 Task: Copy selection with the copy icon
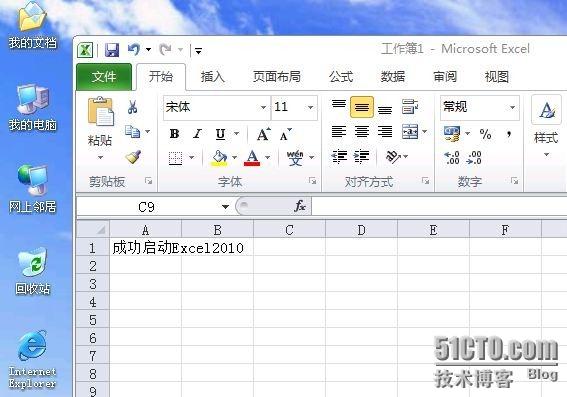coord(132,132)
